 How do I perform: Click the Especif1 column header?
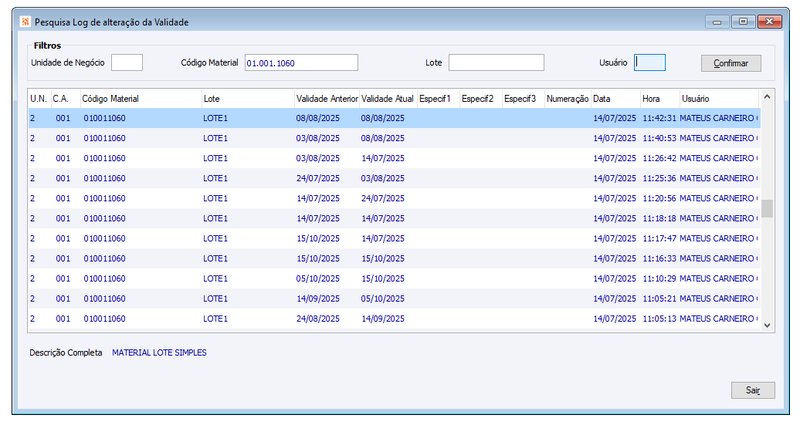(438, 98)
